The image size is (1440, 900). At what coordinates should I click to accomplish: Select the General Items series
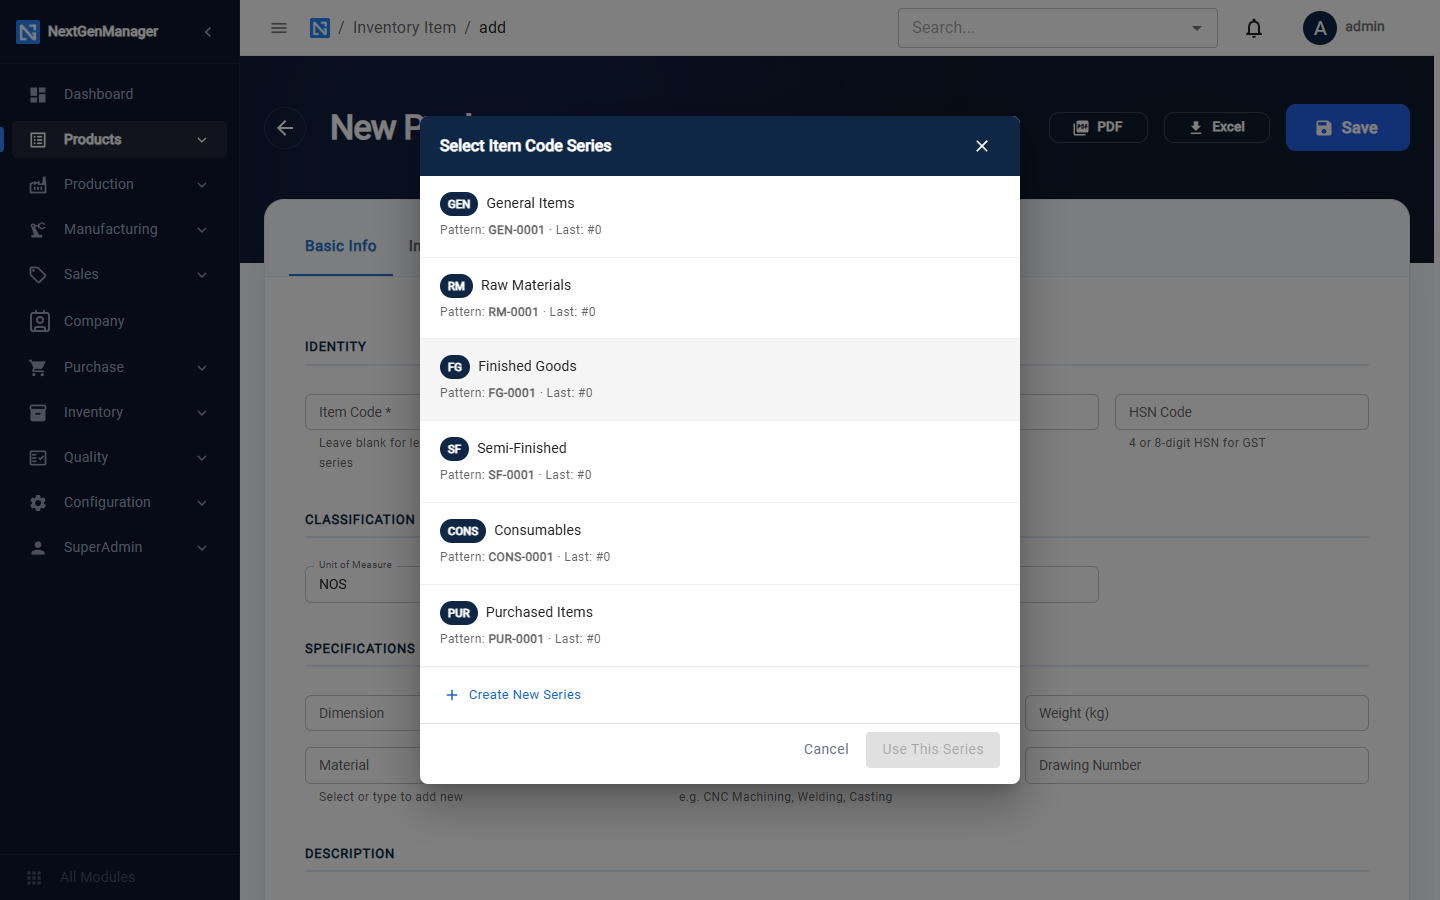coord(720,216)
